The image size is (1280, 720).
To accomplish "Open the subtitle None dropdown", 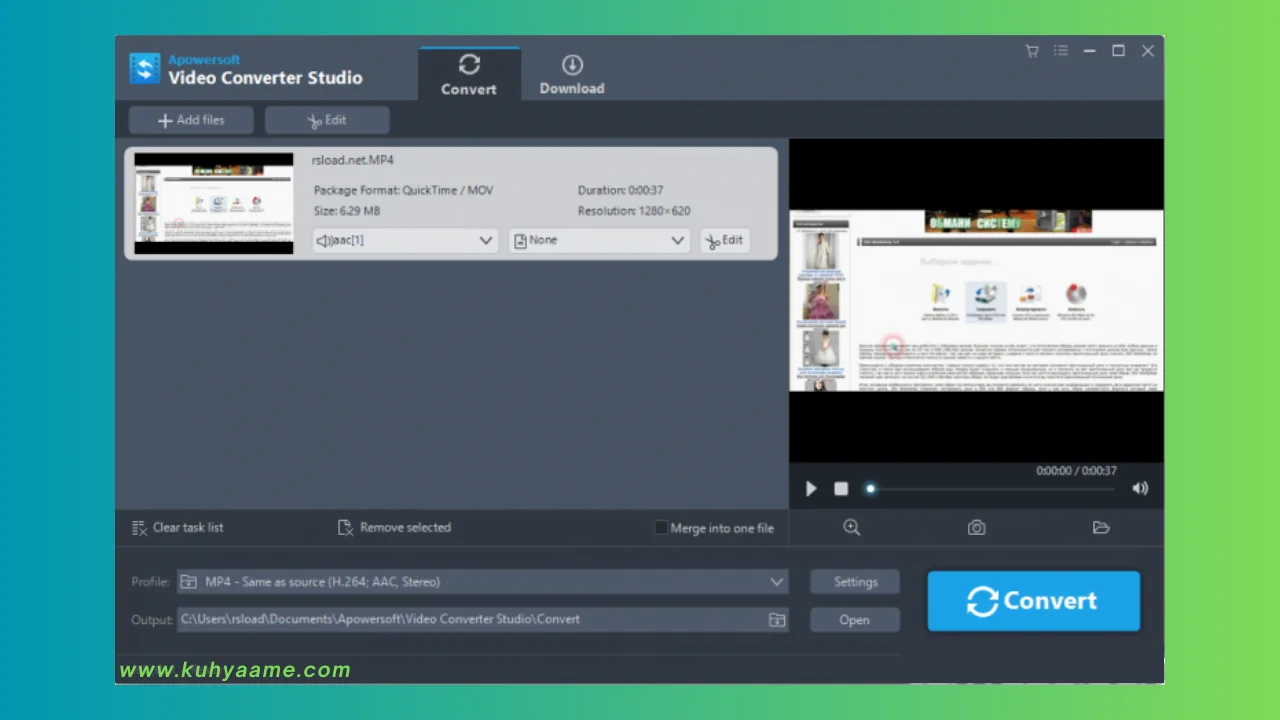I will [599, 240].
